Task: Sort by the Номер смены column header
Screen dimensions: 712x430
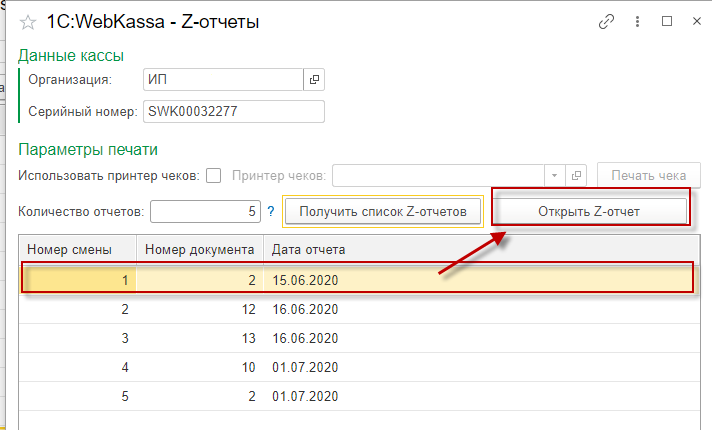Action: pos(77,249)
